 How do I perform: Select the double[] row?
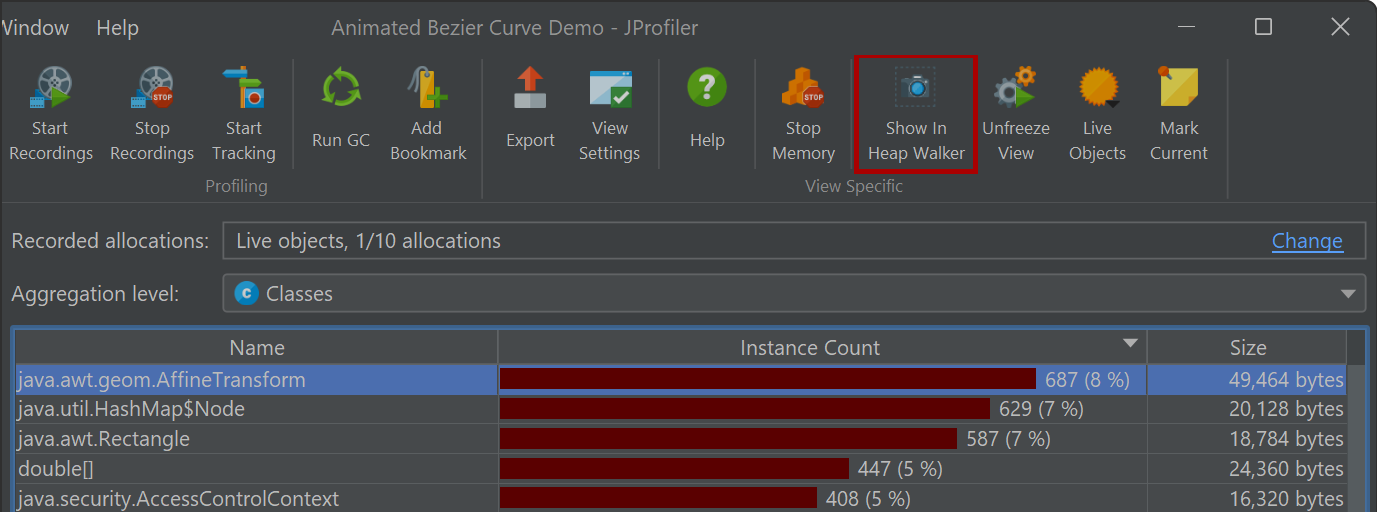[x=681, y=469]
